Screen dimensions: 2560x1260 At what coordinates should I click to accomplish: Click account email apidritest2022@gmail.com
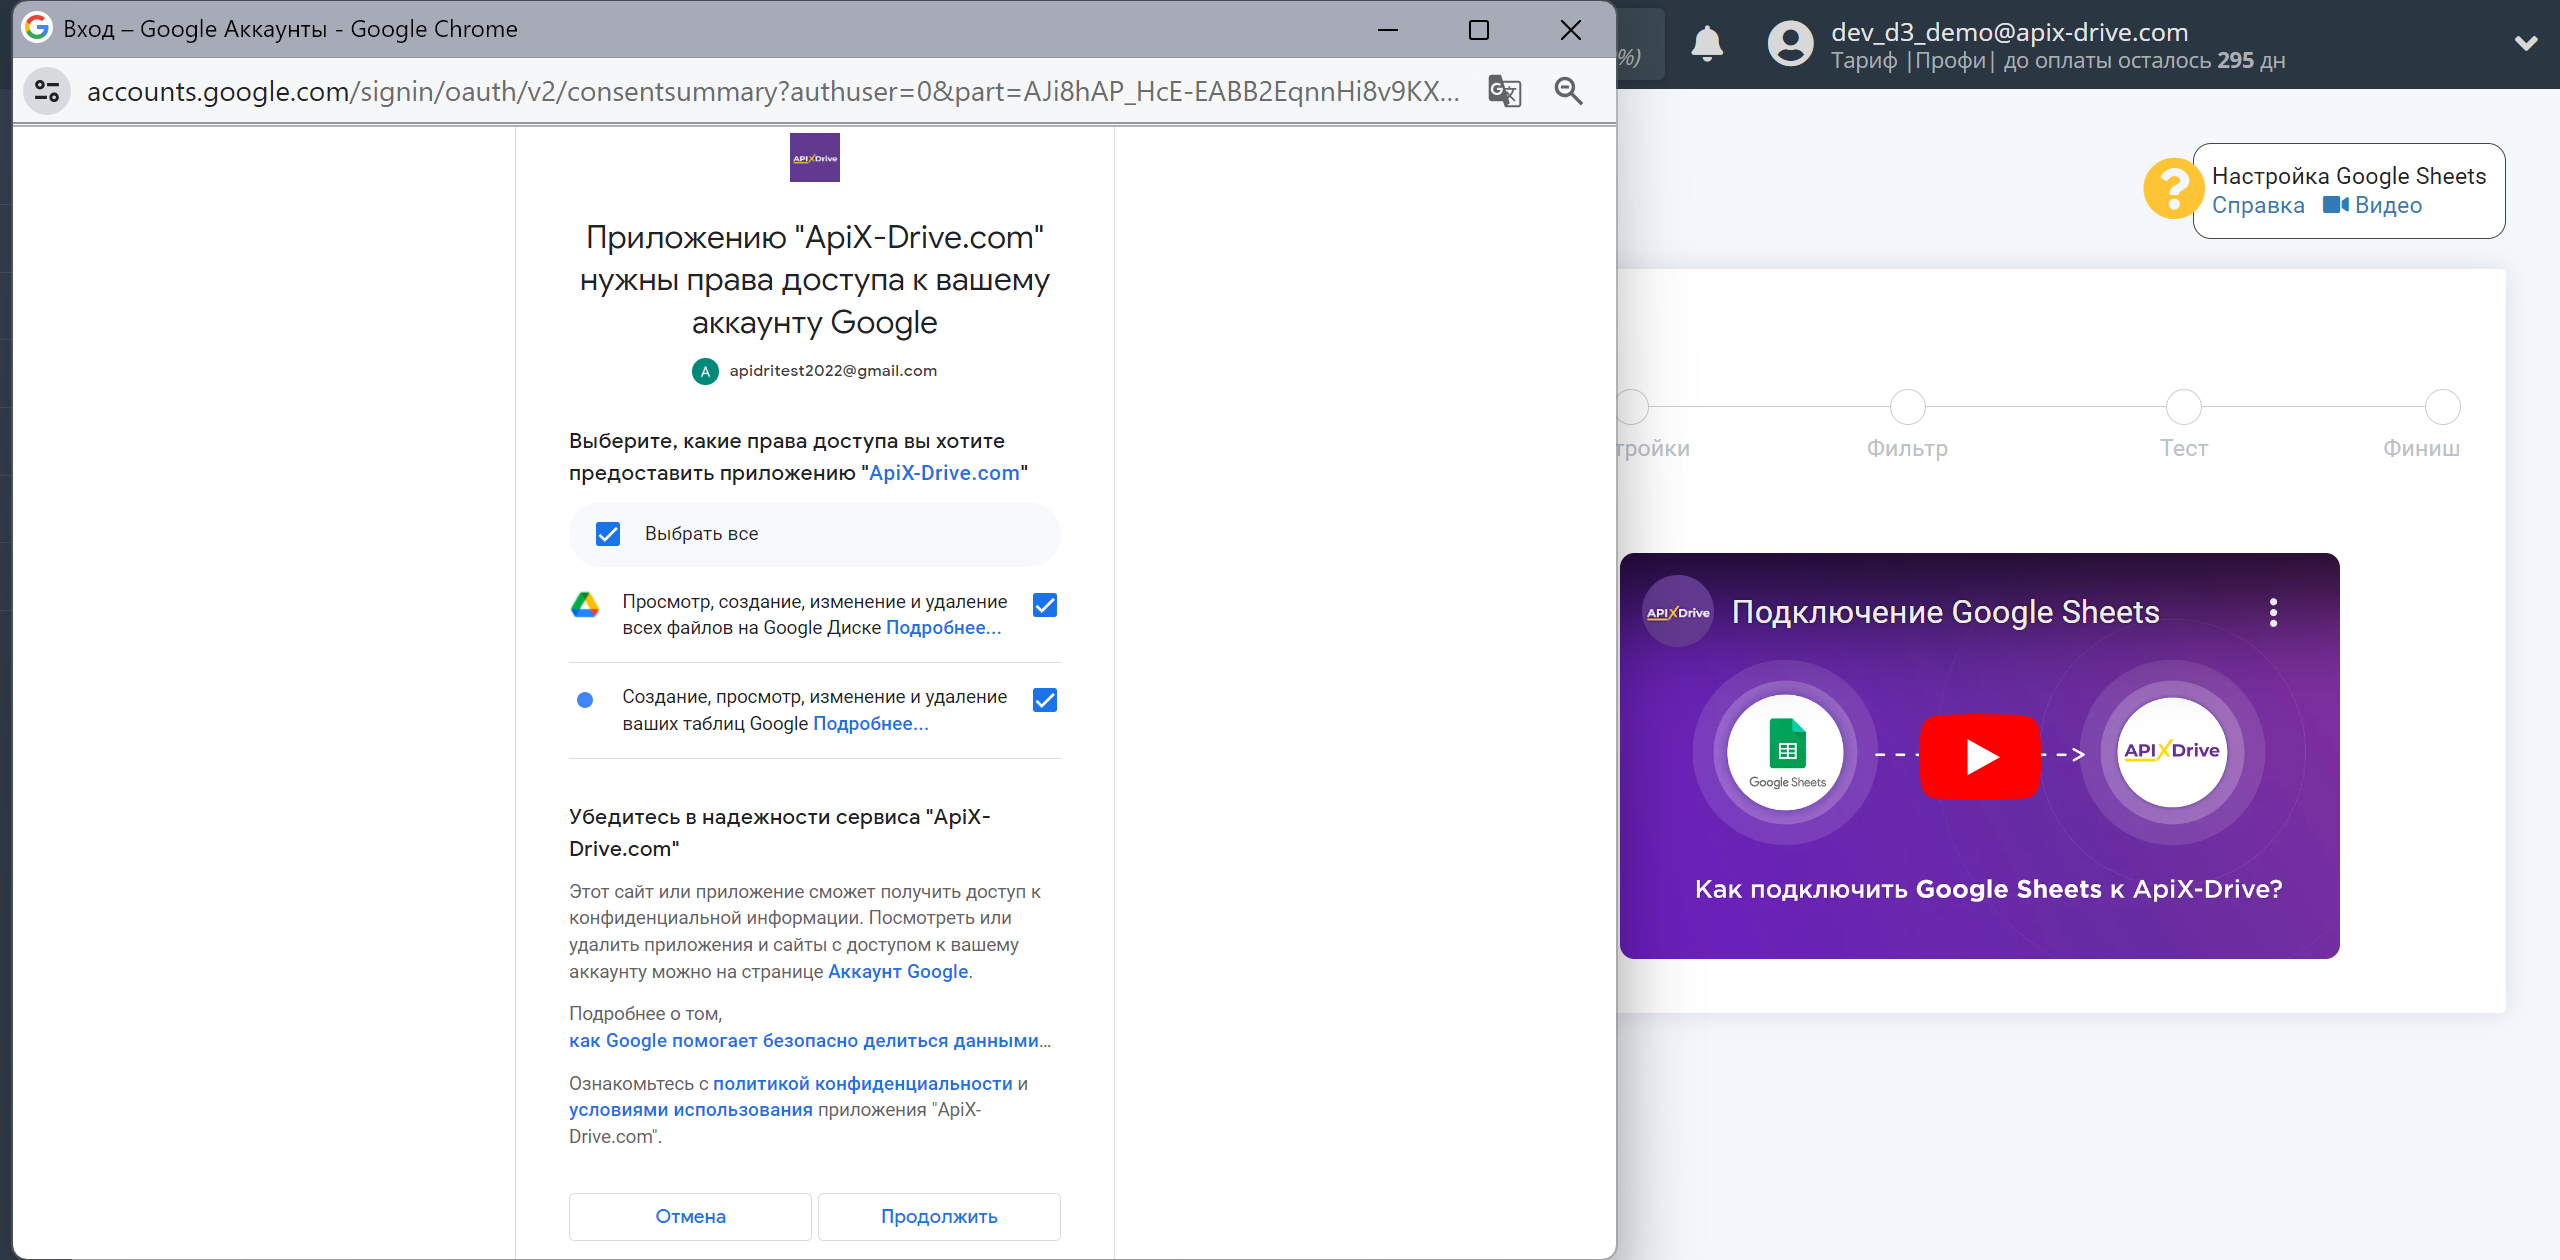point(833,371)
